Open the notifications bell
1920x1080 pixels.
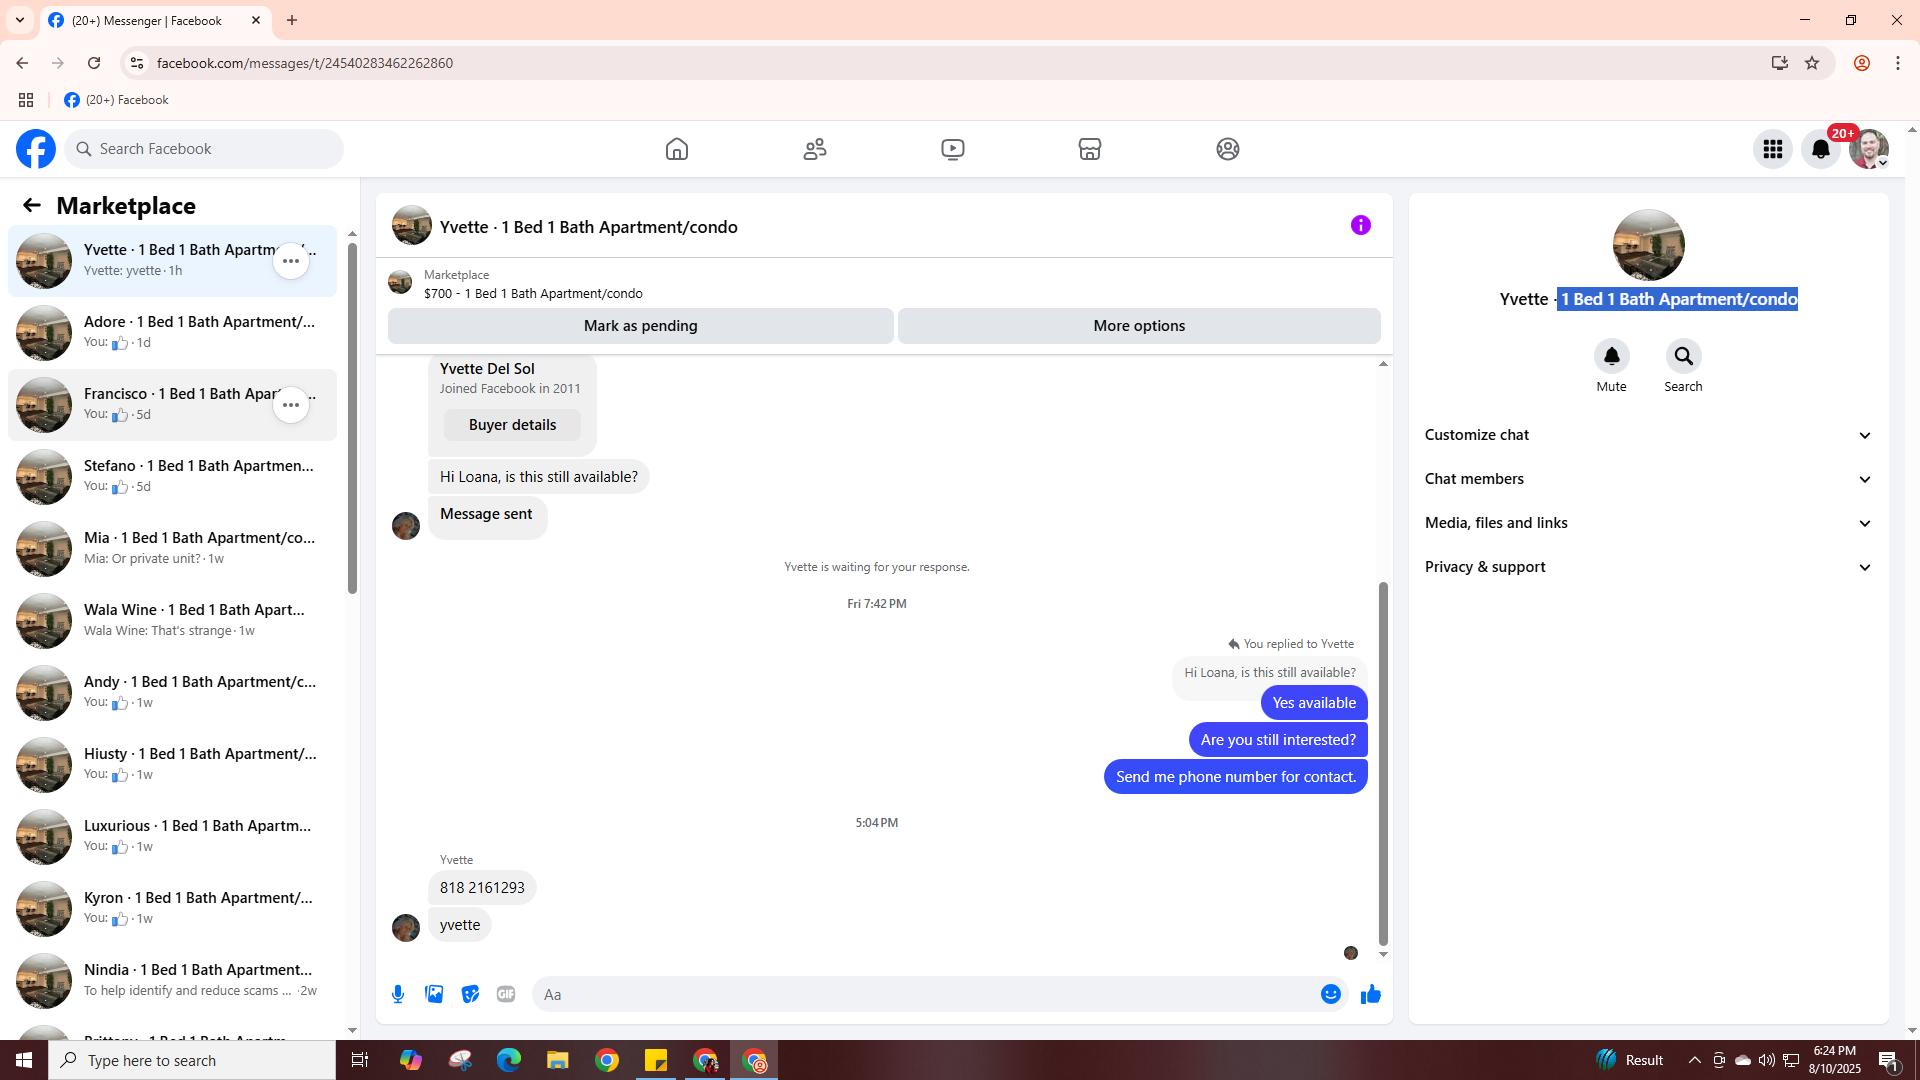(x=1820, y=149)
